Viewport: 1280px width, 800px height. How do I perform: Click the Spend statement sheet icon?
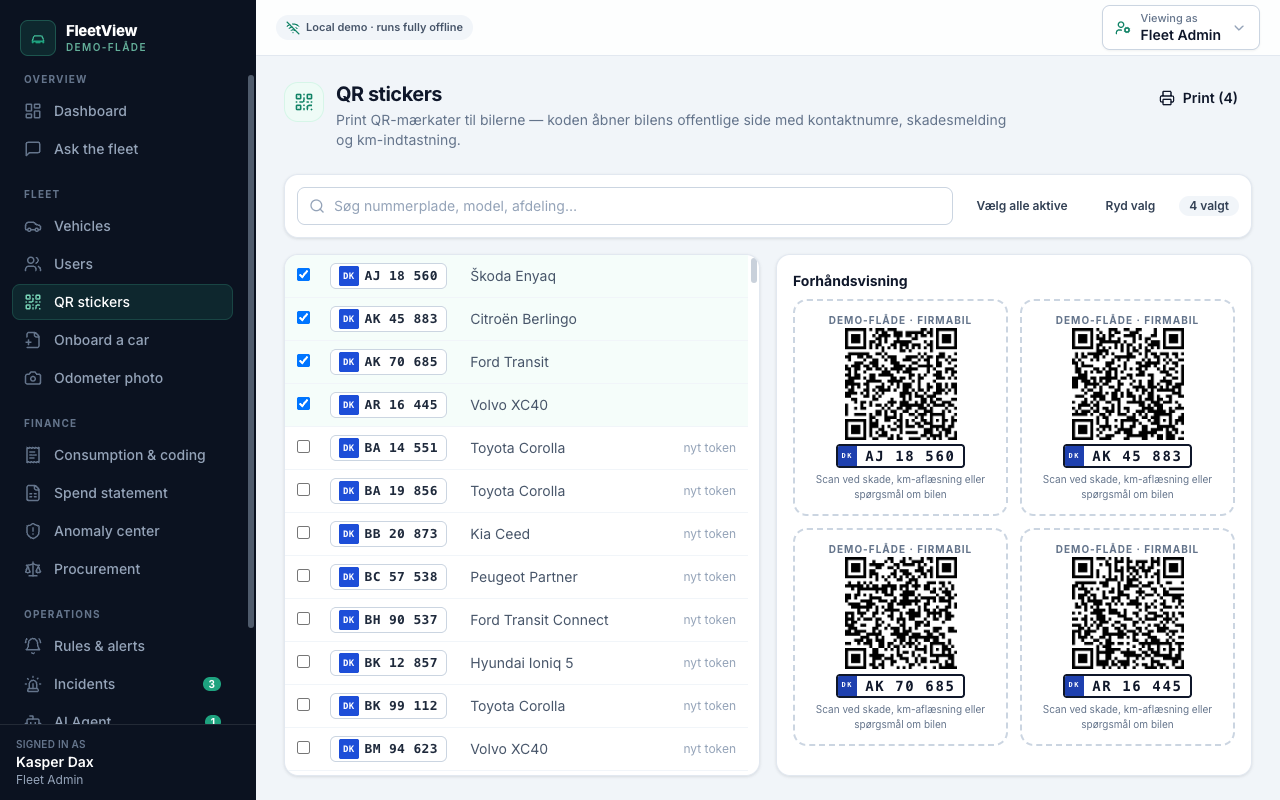click(33, 493)
